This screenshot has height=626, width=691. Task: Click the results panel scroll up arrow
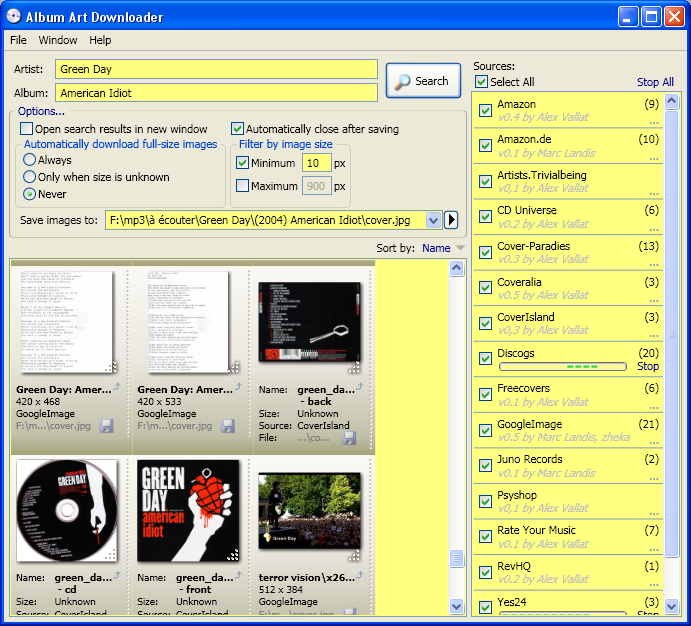[x=457, y=268]
